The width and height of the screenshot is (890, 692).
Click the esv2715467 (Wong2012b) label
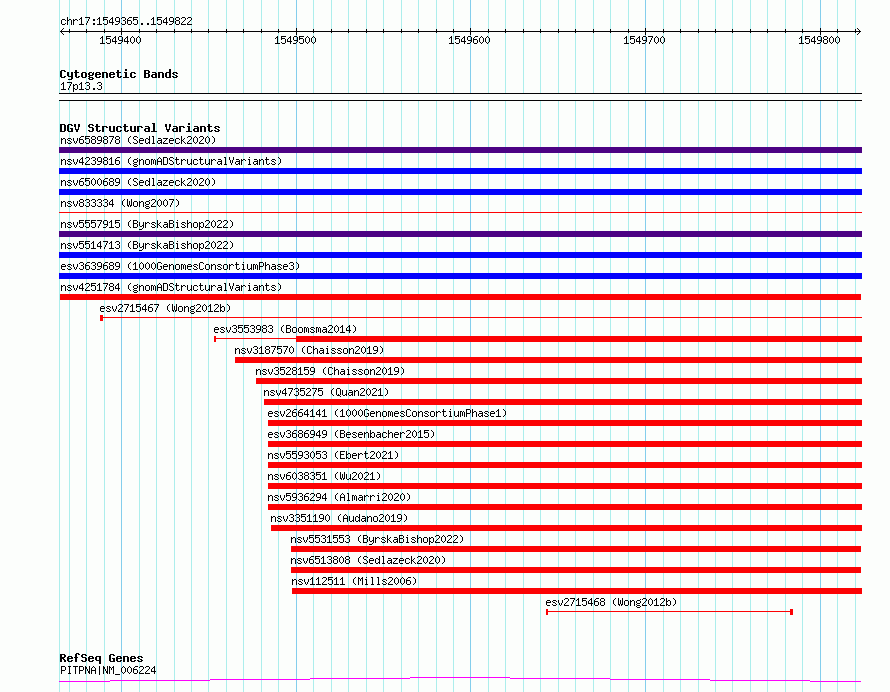[165, 308]
